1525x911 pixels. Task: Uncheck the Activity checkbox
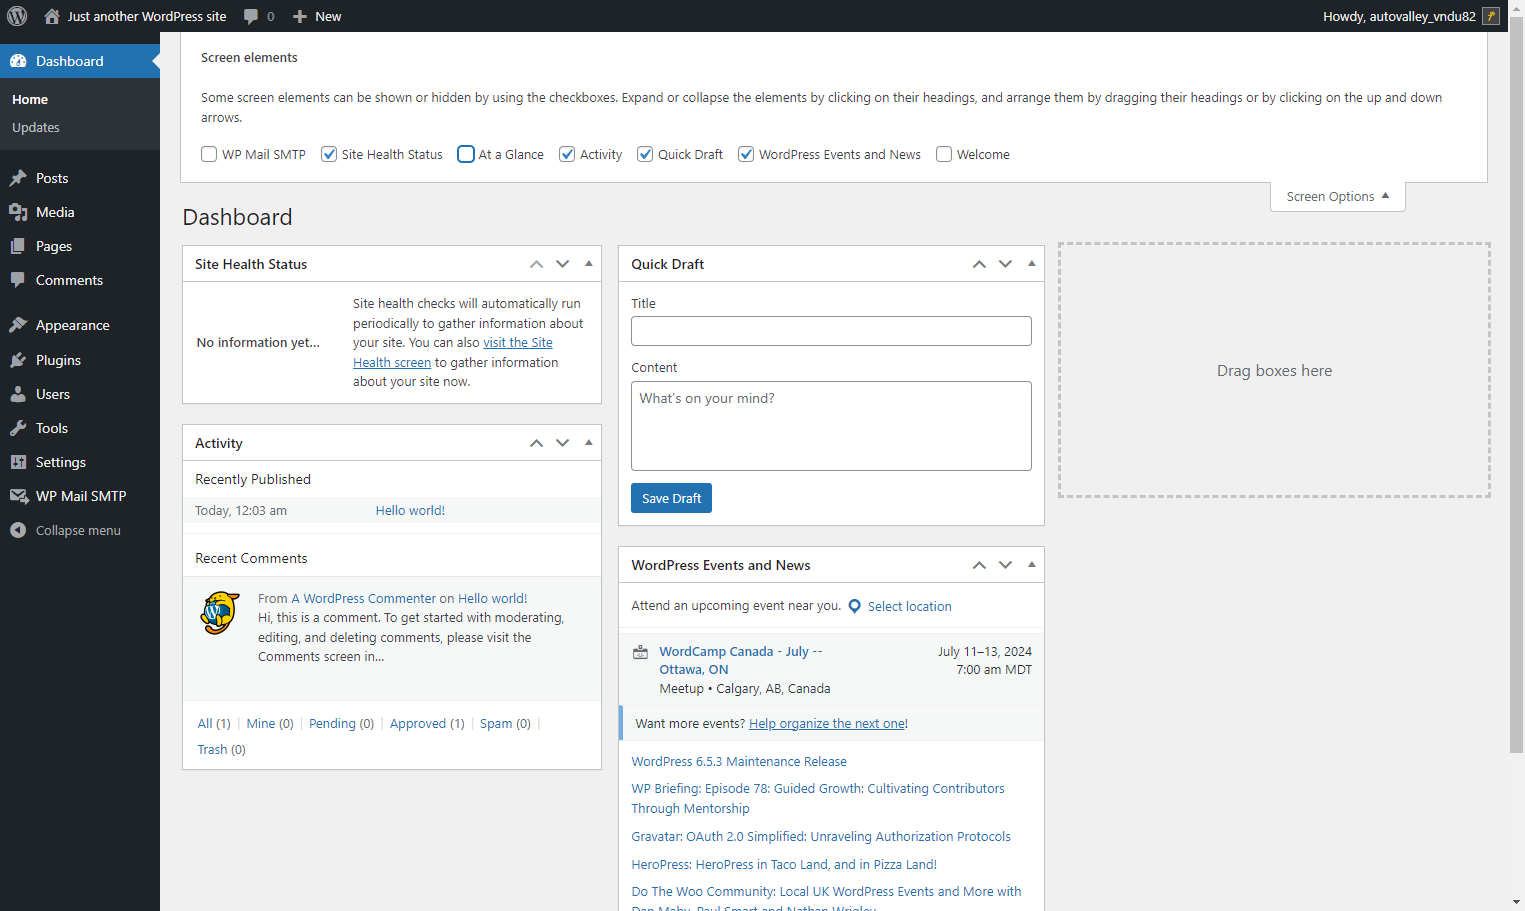(567, 154)
